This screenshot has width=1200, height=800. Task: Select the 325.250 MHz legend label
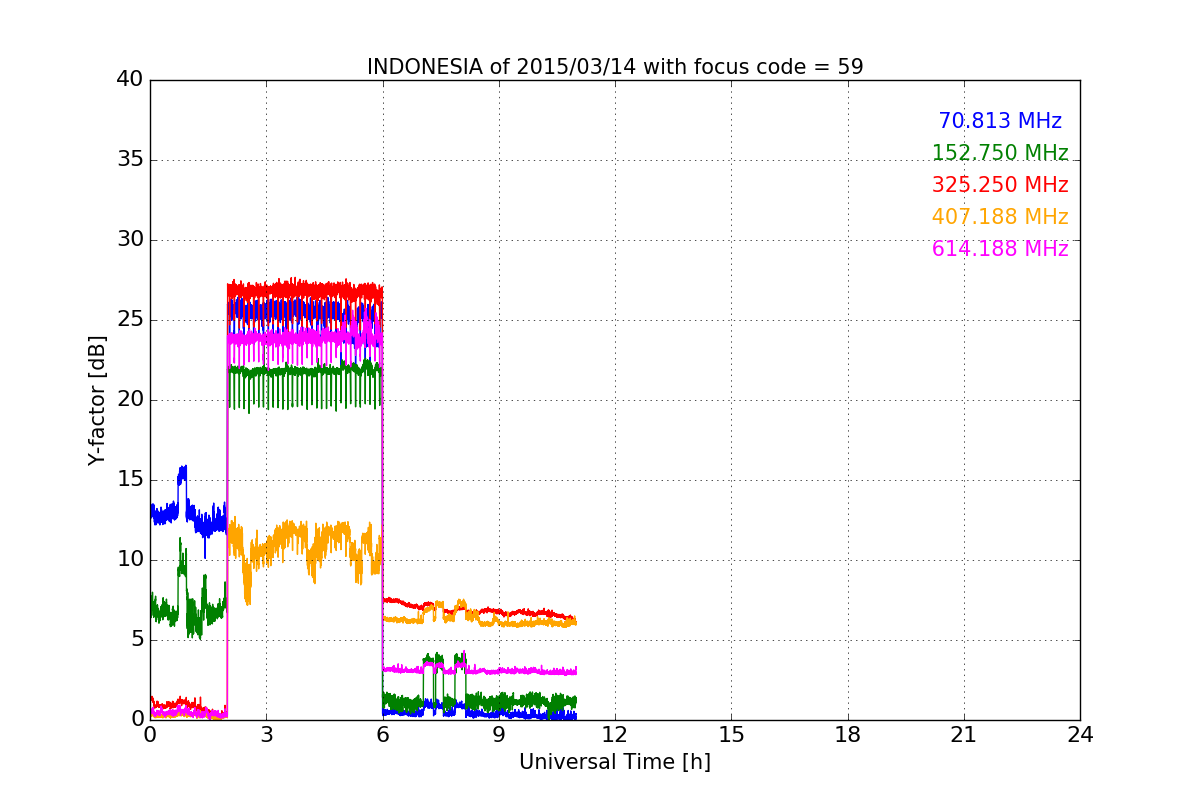1000,185
